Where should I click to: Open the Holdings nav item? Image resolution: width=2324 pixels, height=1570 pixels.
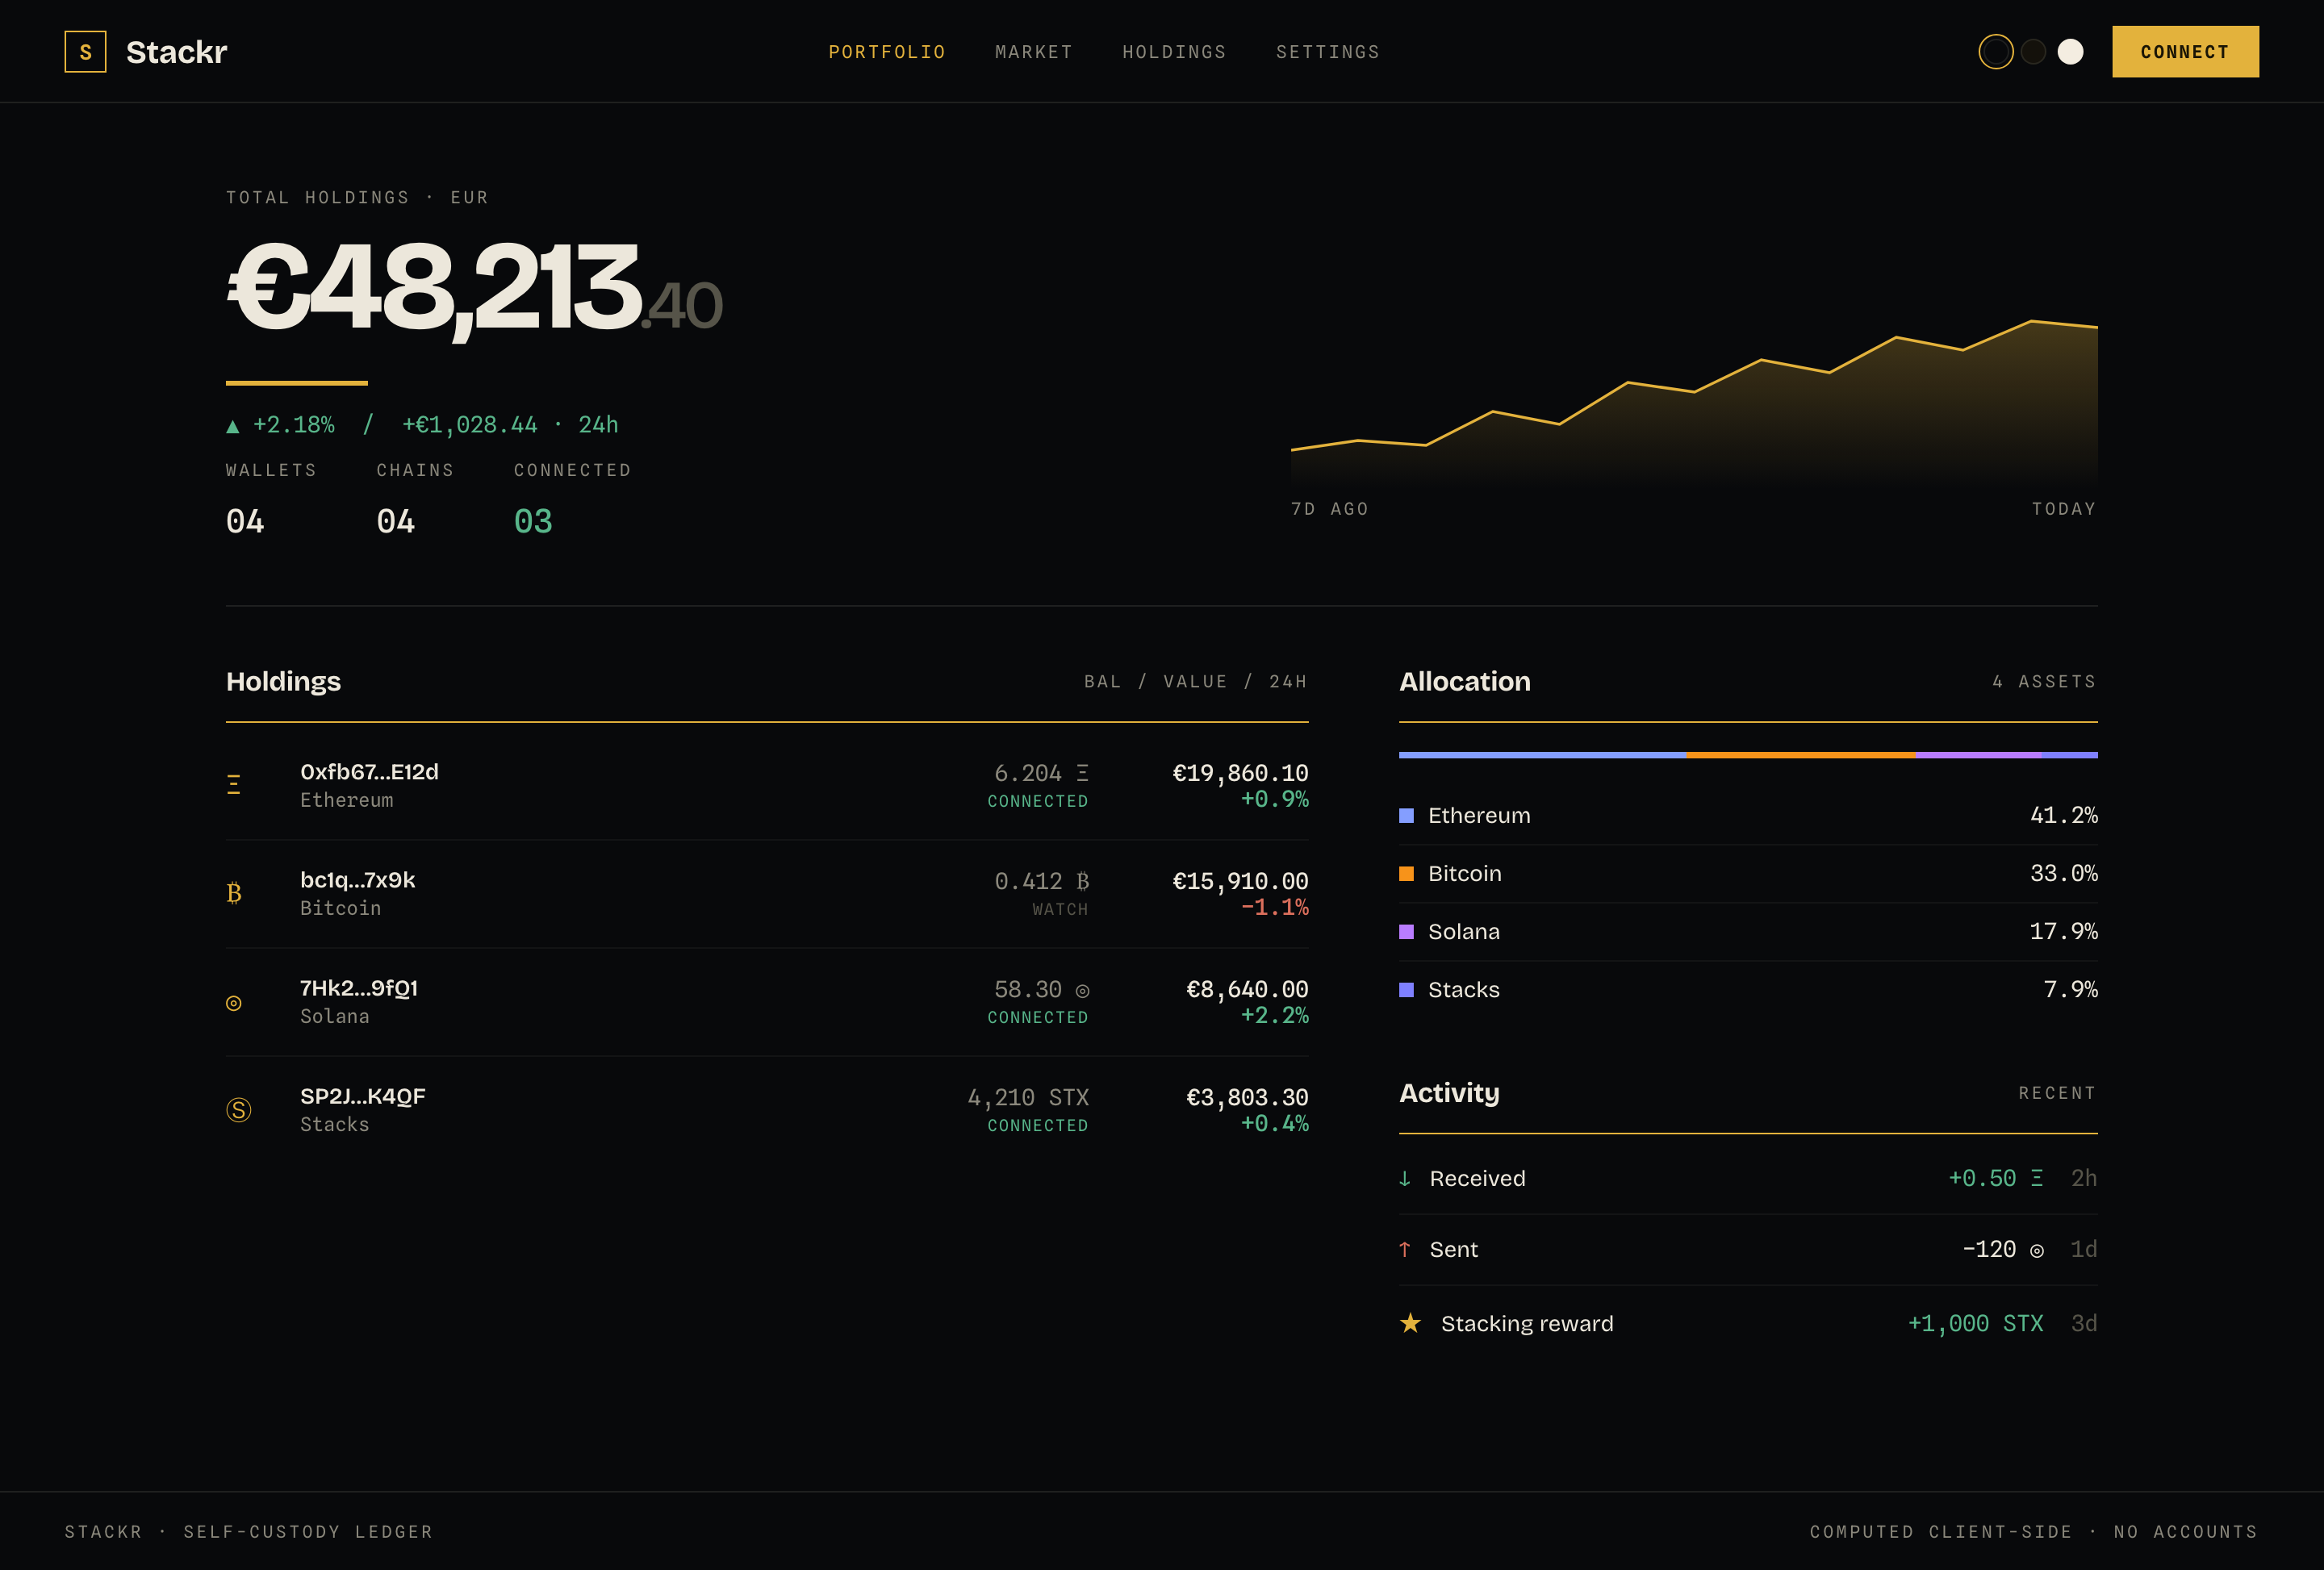[1174, 52]
